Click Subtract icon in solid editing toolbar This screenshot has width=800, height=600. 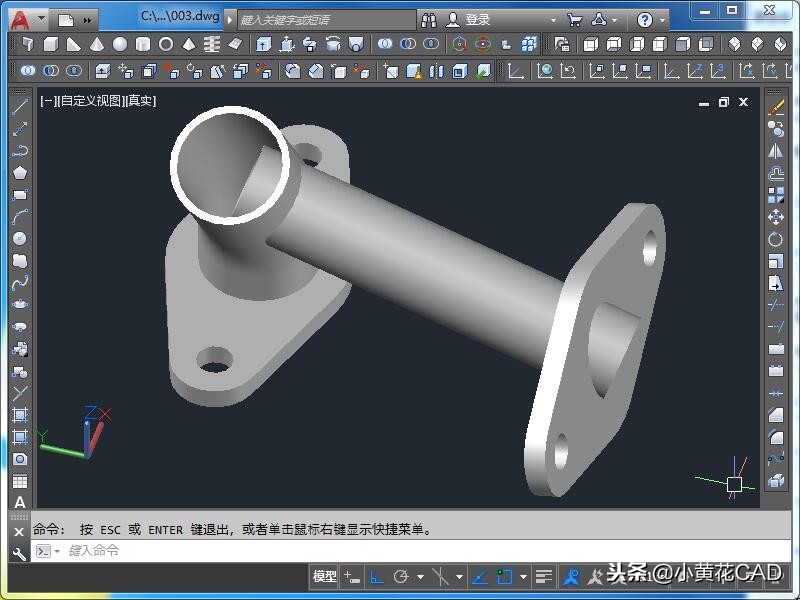pyautogui.click(x=51, y=70)
